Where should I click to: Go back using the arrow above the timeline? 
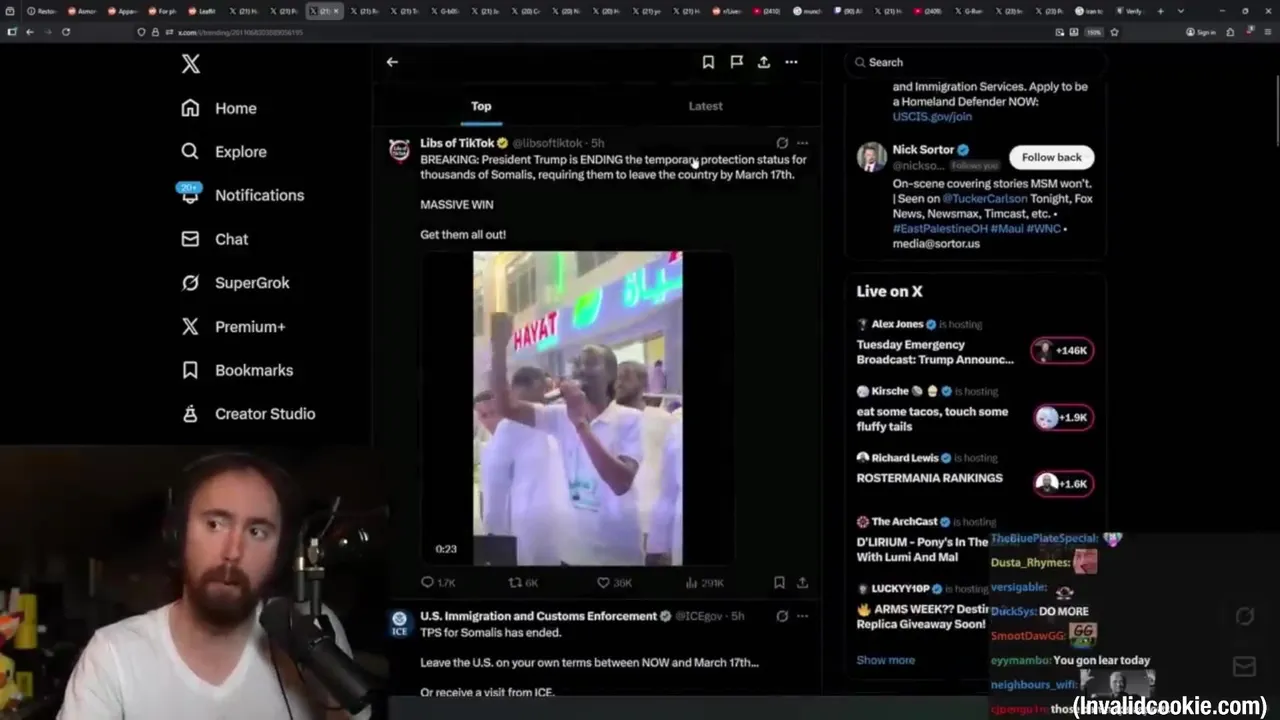click(392, 62)
